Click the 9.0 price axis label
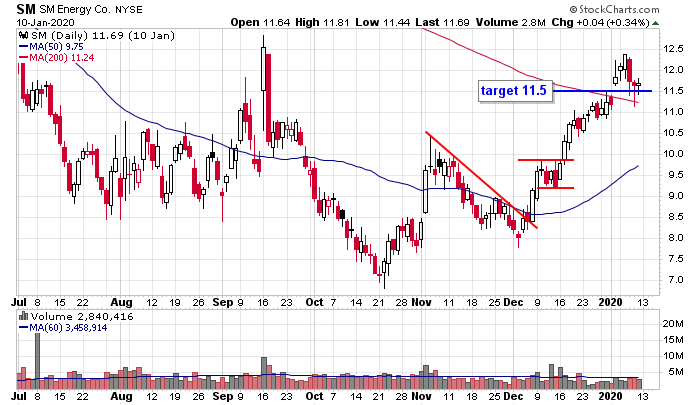Image resolution: width=700 pixels, height=405 pixels. coord(675,196)
